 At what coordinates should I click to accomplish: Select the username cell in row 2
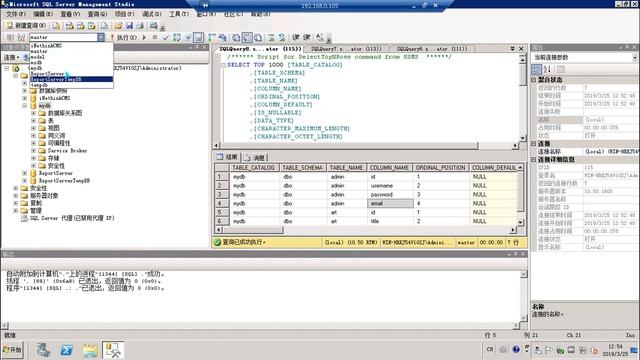click(x=390, y=186)
